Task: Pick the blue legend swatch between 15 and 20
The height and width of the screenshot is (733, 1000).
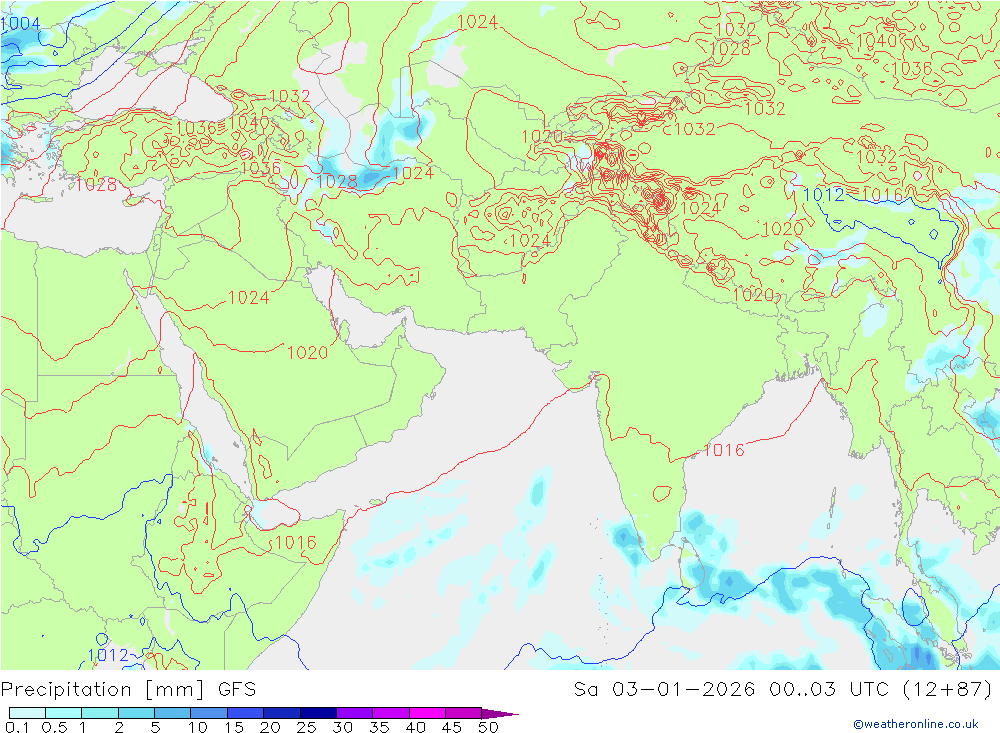Action: pos(246,713)
